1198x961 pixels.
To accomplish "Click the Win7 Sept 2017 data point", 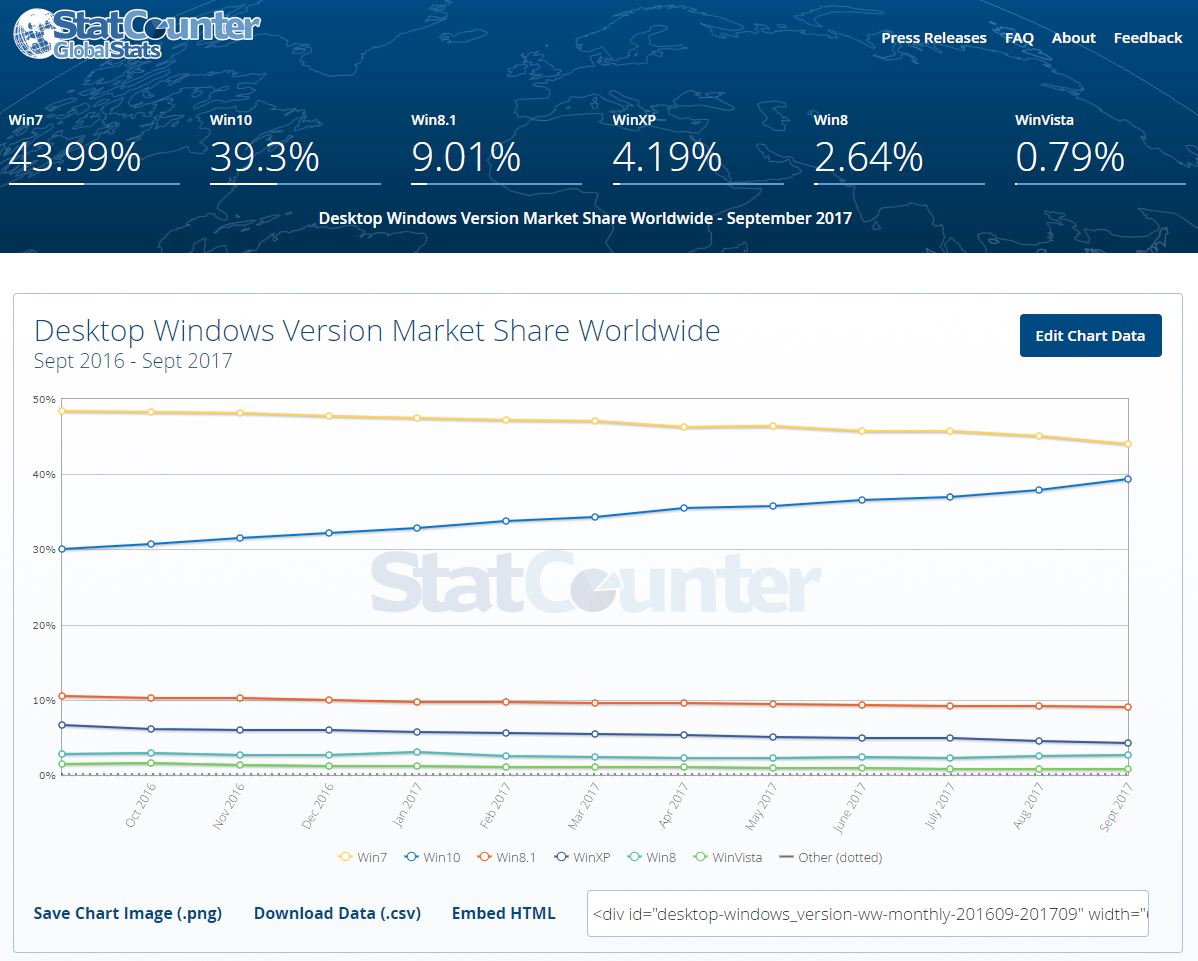I will point(1127,444).
